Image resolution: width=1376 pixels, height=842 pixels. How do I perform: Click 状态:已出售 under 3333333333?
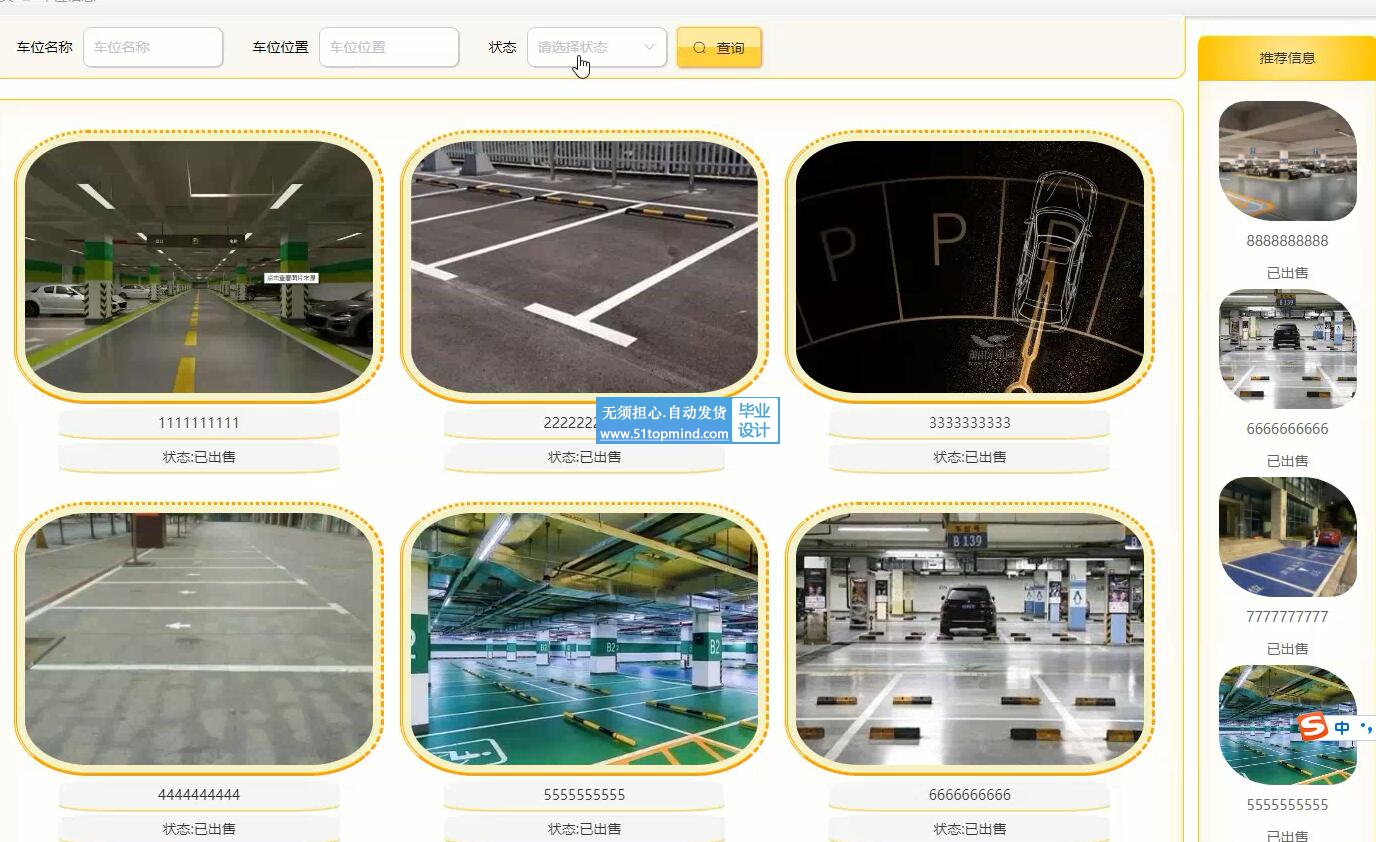[970, 457]
